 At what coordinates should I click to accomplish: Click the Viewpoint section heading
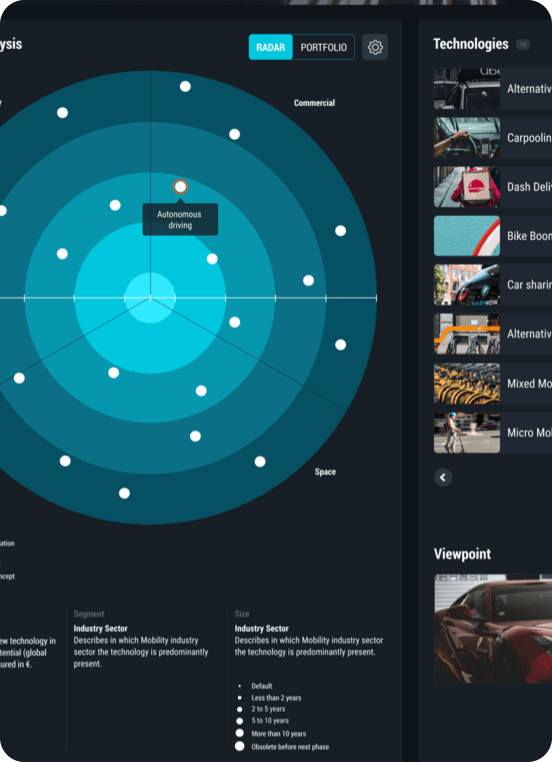(462, 554)
